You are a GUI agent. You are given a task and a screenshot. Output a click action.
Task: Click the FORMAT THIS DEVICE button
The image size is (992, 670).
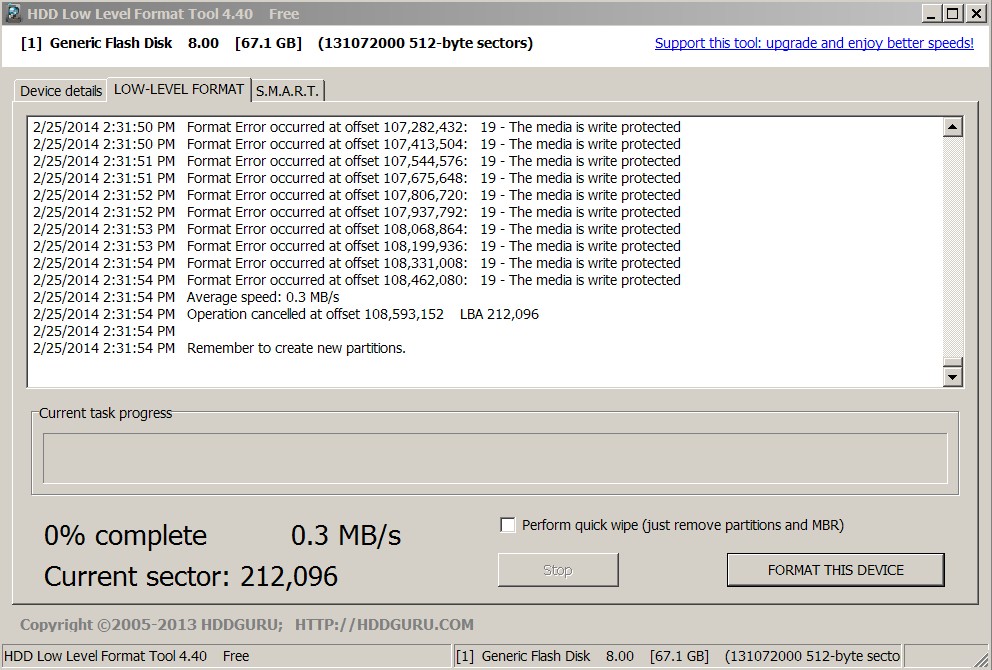pyautogui.click(x=835, y=570)
